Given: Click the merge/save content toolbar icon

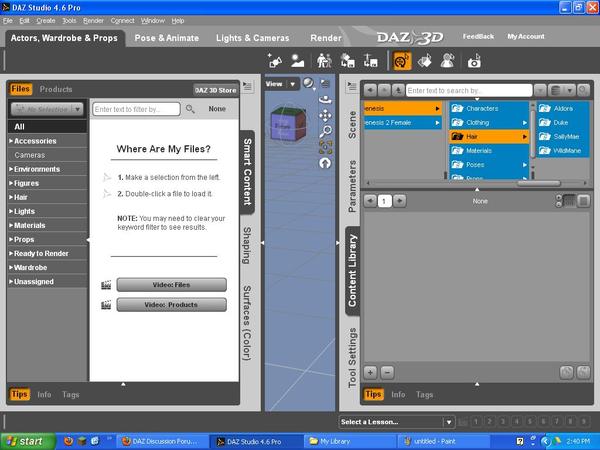Looking at the screenshot, I should 347,60.
